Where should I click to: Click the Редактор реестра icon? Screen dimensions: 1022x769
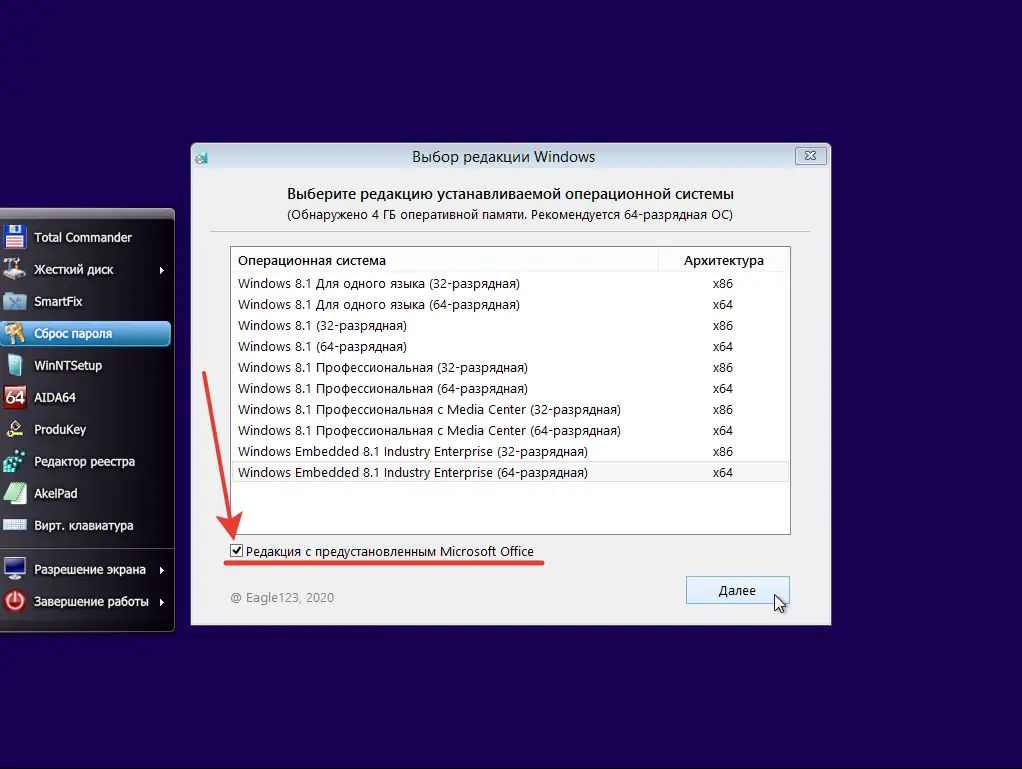(x=14, y=461)
